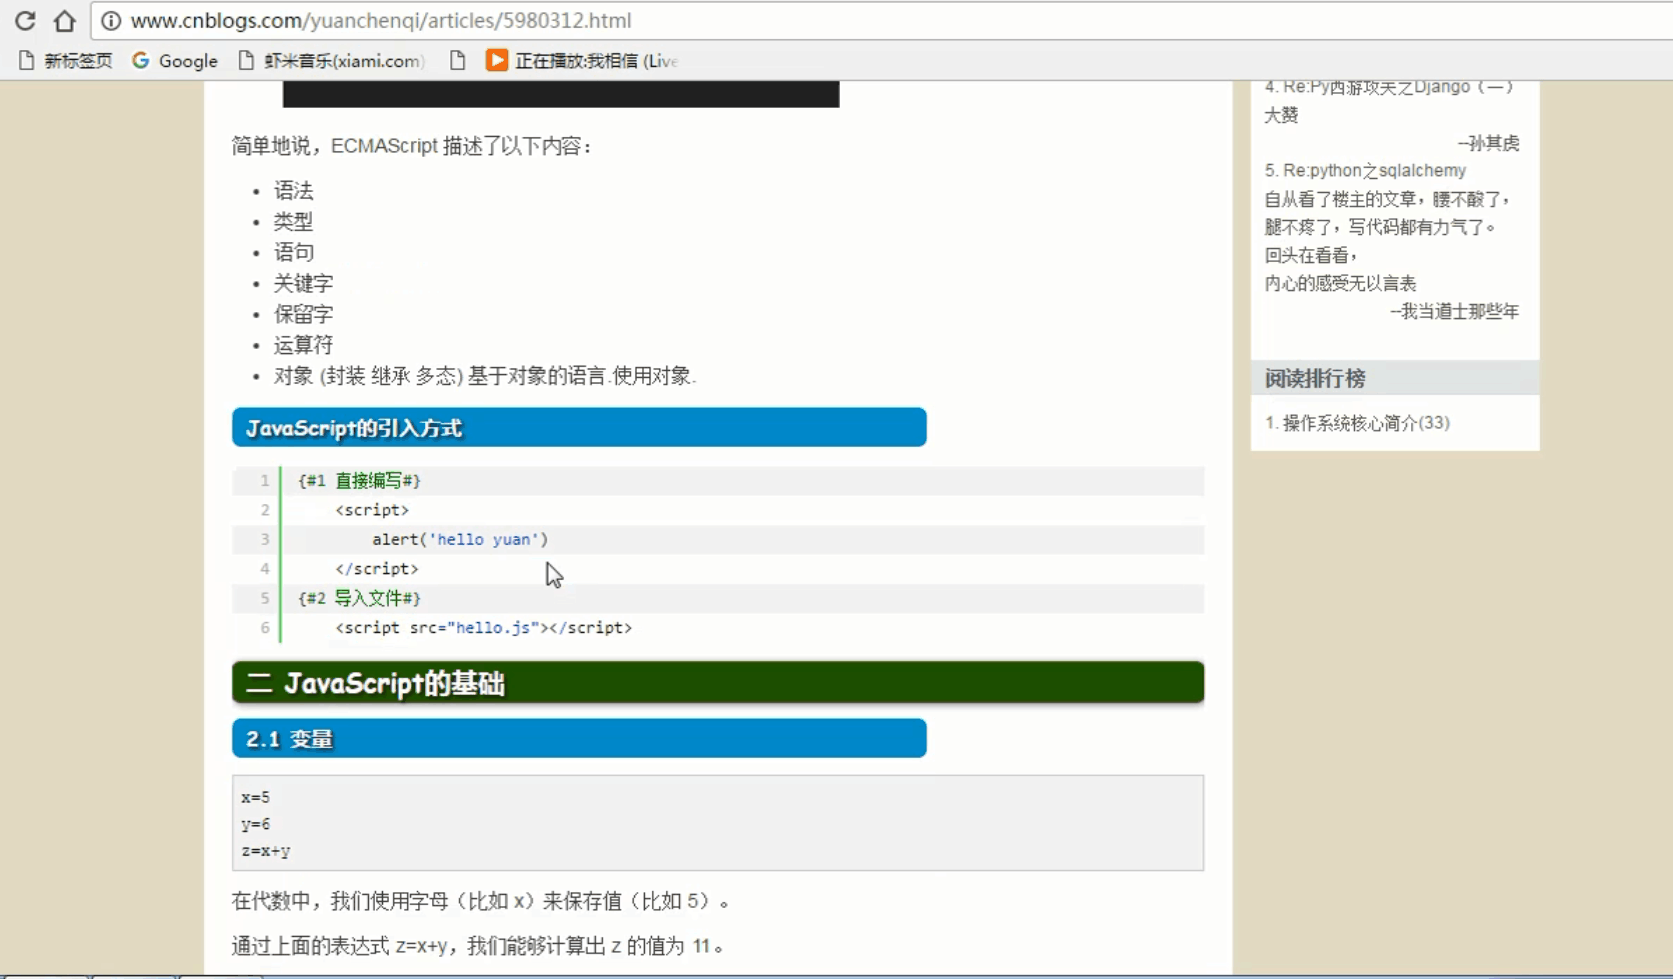Image resolution: width=1673 pixels, height=979 pixels.
Task: Click the 对象 (封装 继承 多态) list item
Action: 485,376
